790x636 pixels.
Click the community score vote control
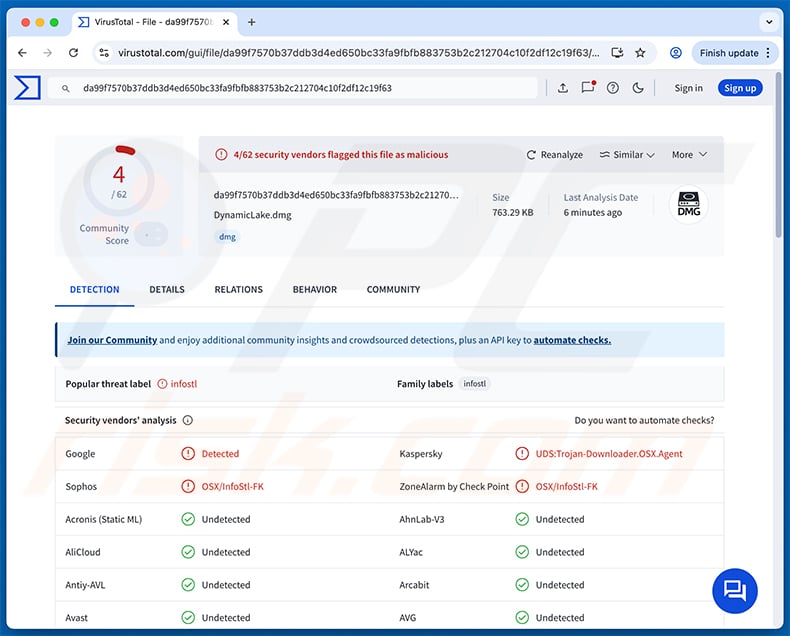click(x=151, y=235)
